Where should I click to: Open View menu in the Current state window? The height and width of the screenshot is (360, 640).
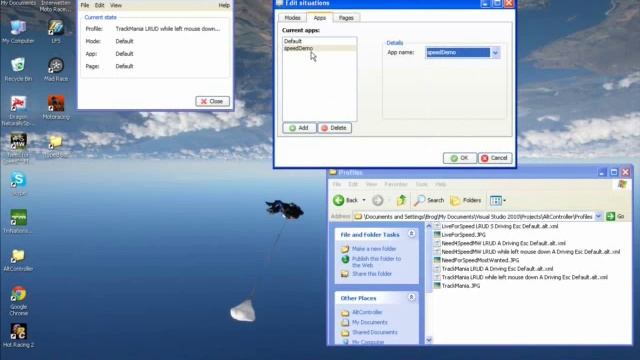click(116, 5)
